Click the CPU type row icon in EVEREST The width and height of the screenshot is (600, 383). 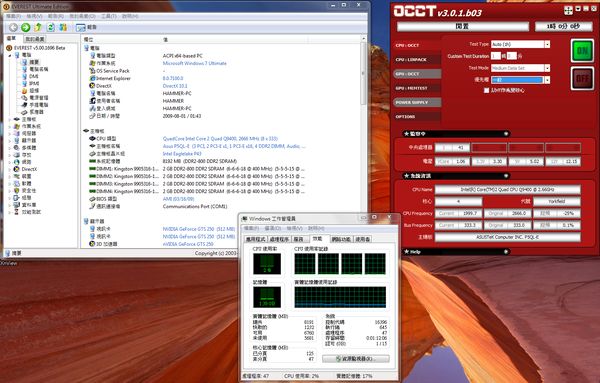click(x=92, y=139)
